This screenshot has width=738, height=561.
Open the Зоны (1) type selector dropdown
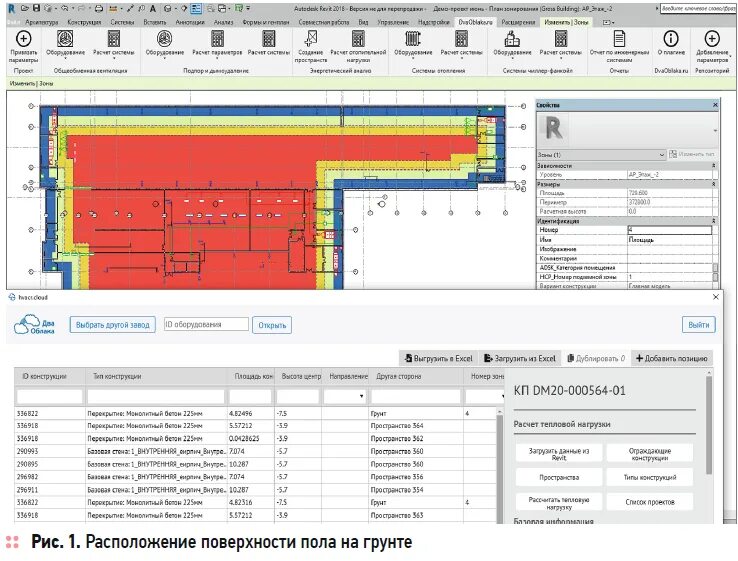(x=601, y=154)
